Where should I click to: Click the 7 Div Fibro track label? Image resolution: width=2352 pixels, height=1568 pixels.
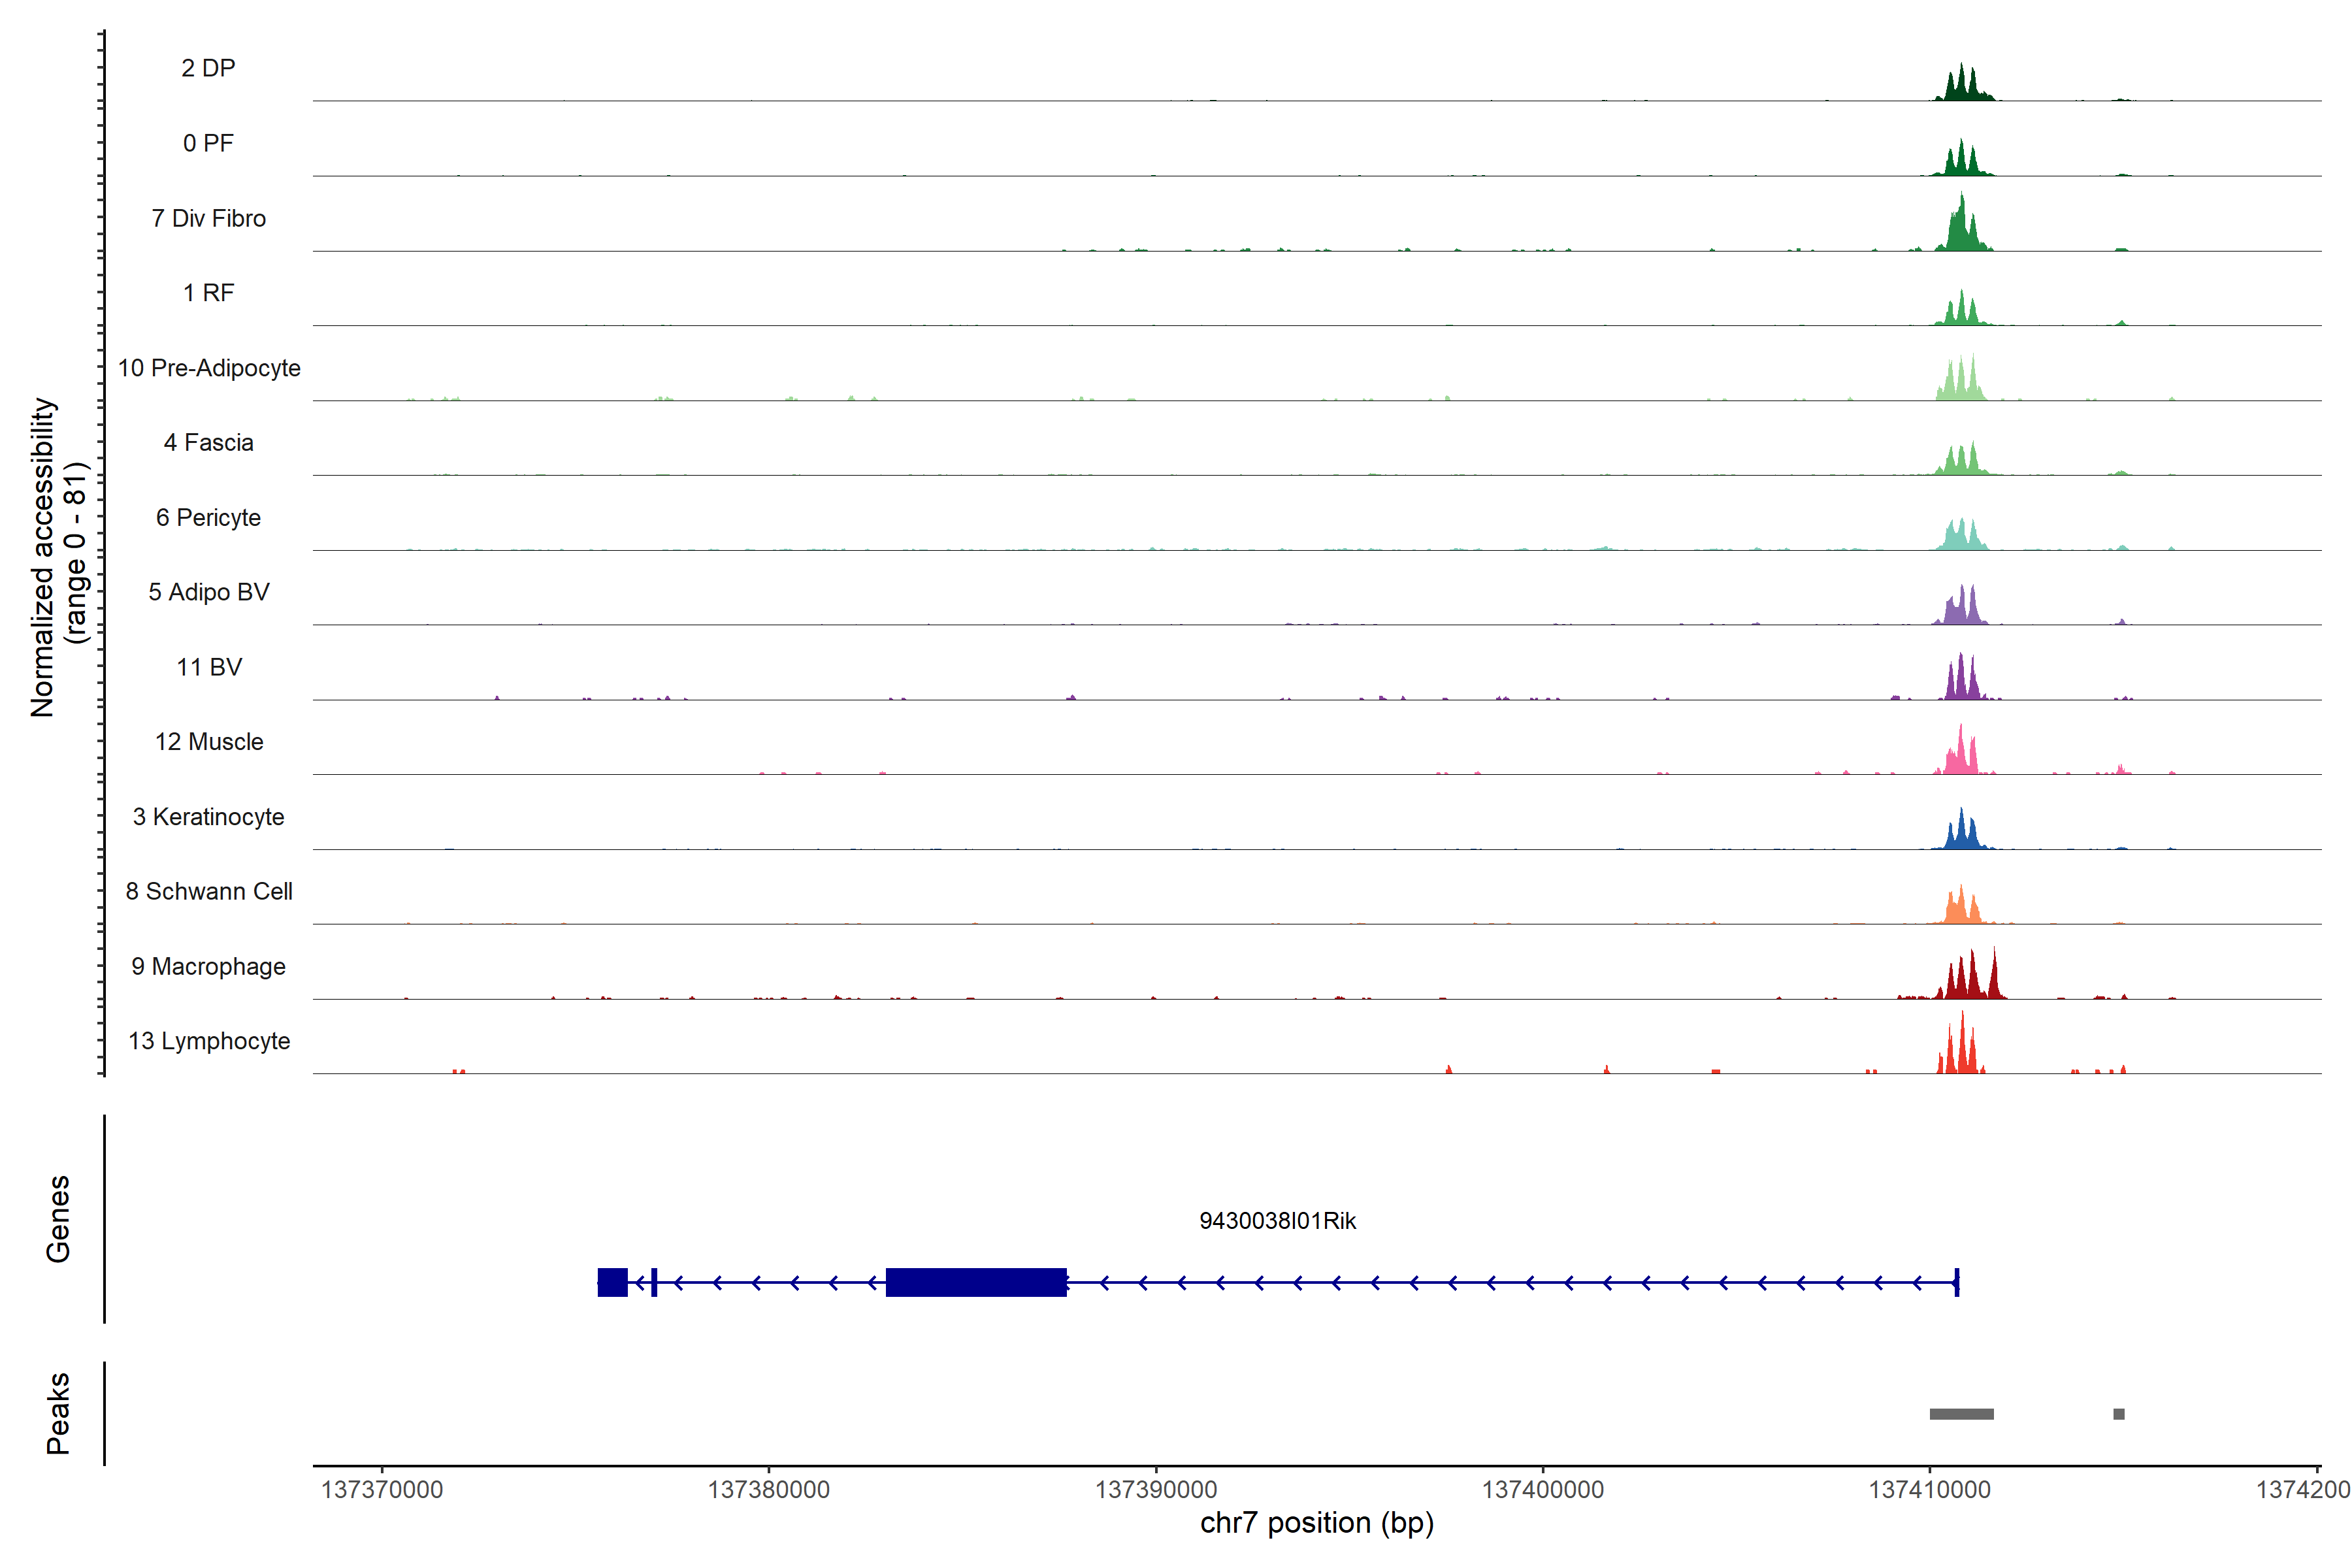208,218
